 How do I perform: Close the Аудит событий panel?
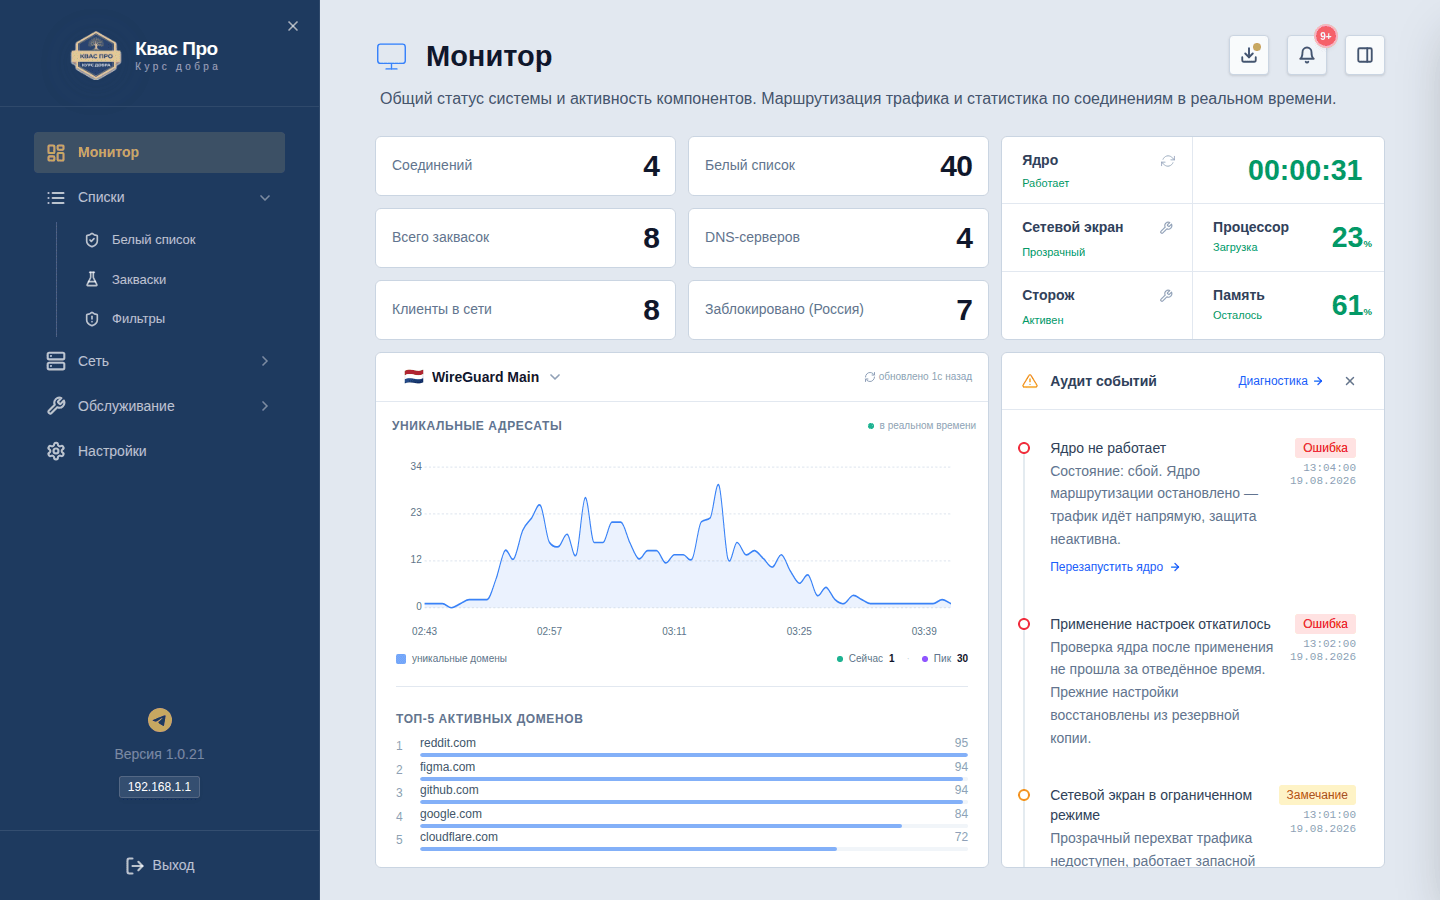coord(1350,381)
